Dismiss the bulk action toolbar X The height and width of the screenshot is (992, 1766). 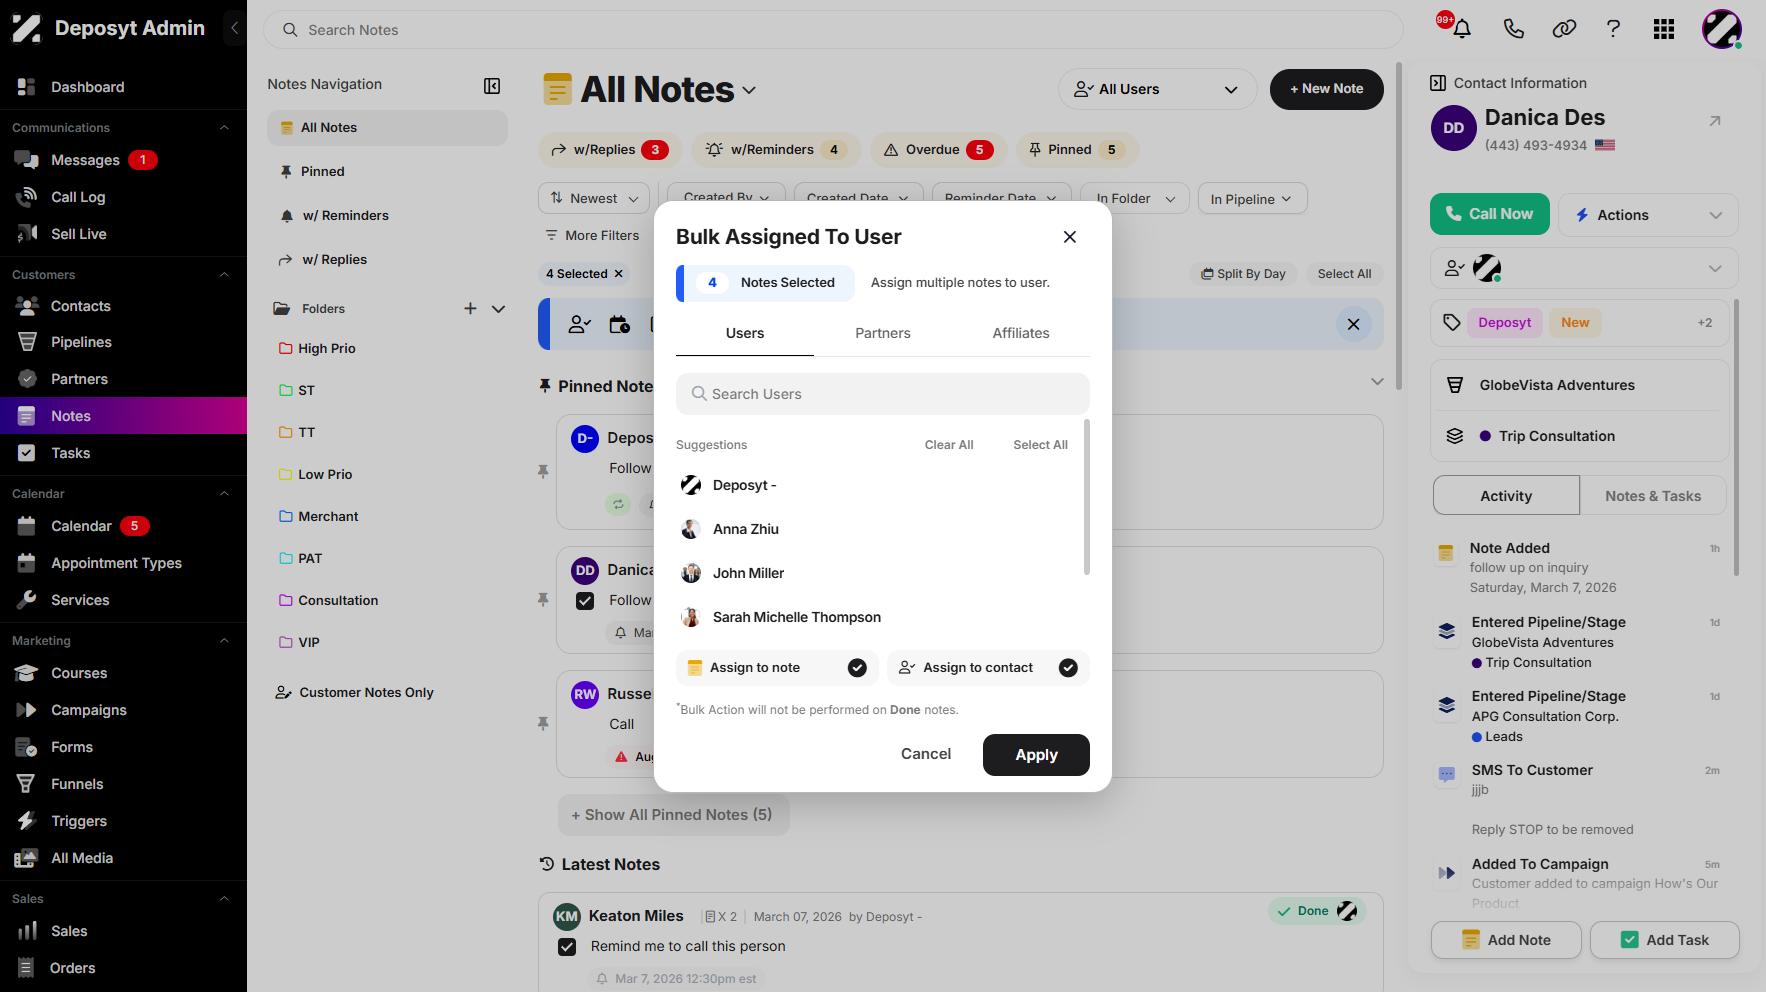click(1353, 324)
